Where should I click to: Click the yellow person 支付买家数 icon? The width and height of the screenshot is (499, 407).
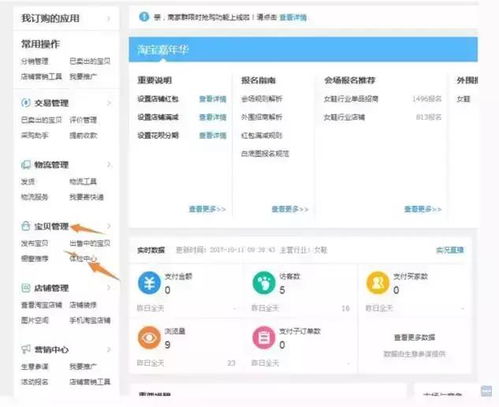pos(378,283)
